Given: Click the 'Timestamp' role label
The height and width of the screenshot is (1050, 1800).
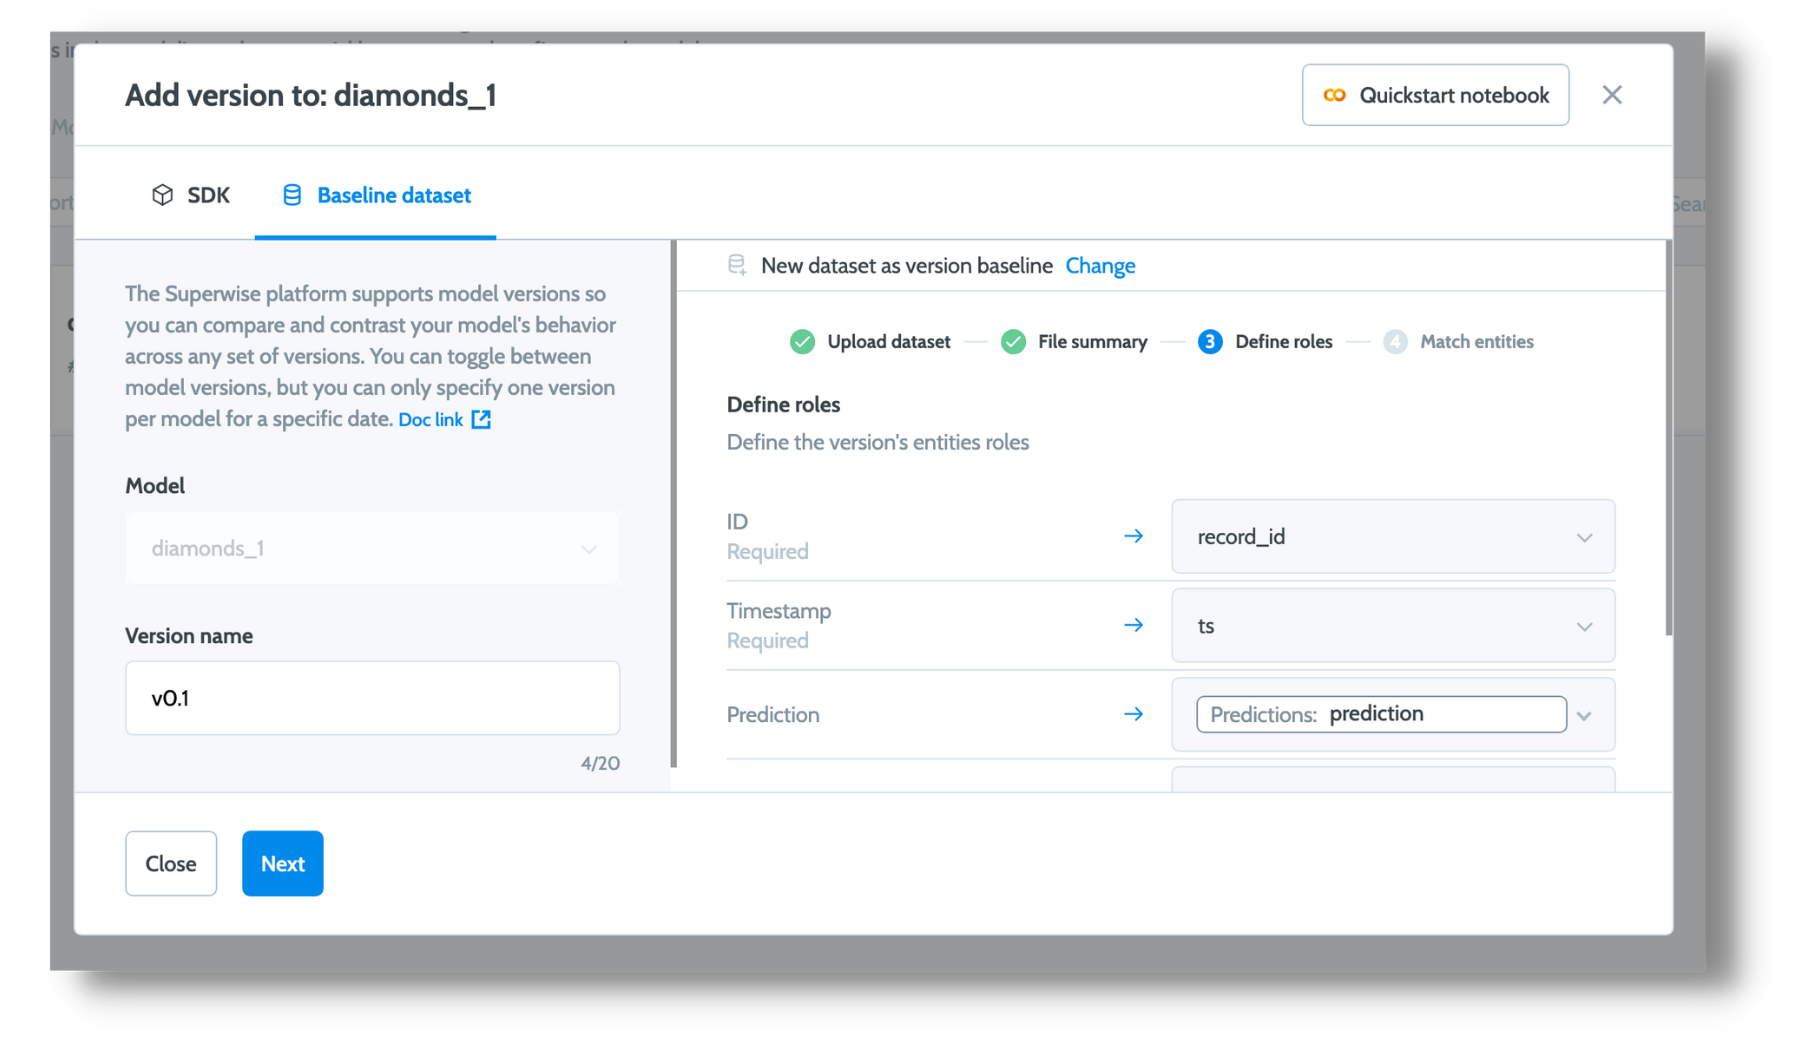Looking at the screenshot, I should coord(778,611).
